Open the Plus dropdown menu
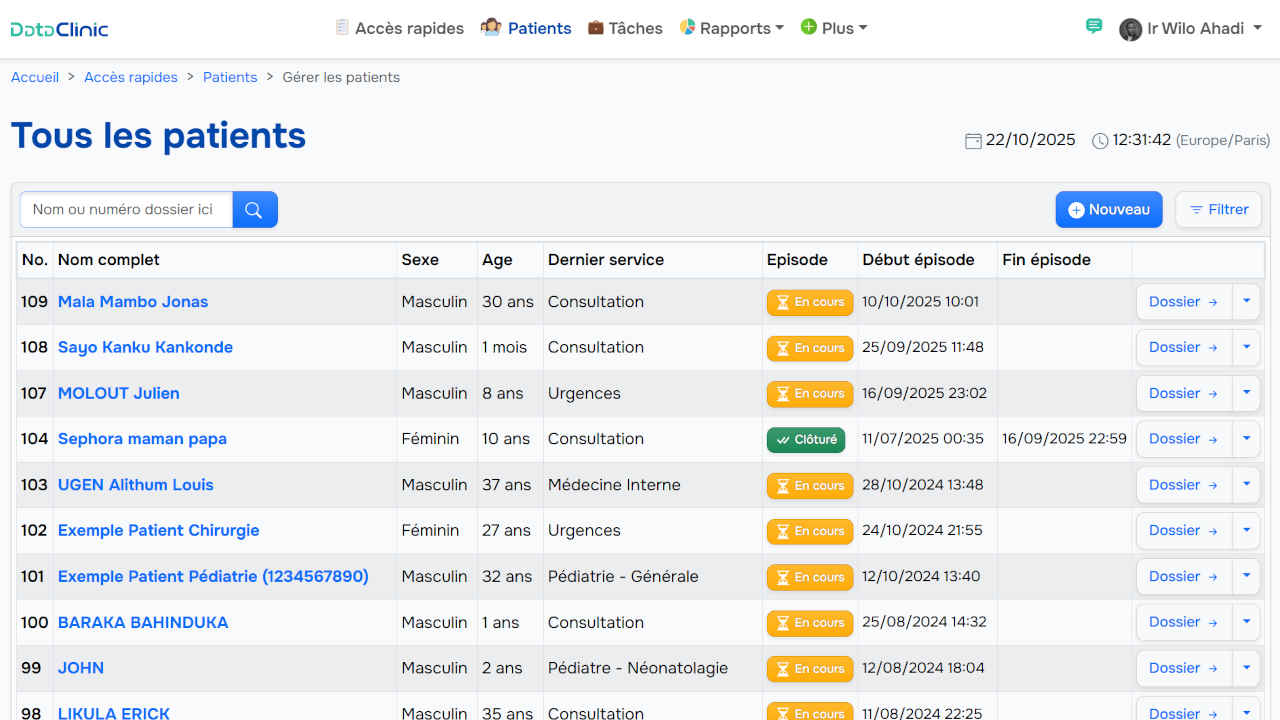The width and height of the screenshot is (1280, 720). click(834, 28)
